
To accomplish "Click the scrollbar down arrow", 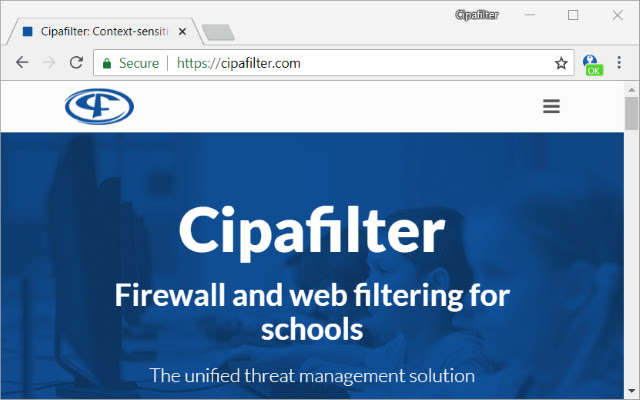I will click(x=631, y=391).
